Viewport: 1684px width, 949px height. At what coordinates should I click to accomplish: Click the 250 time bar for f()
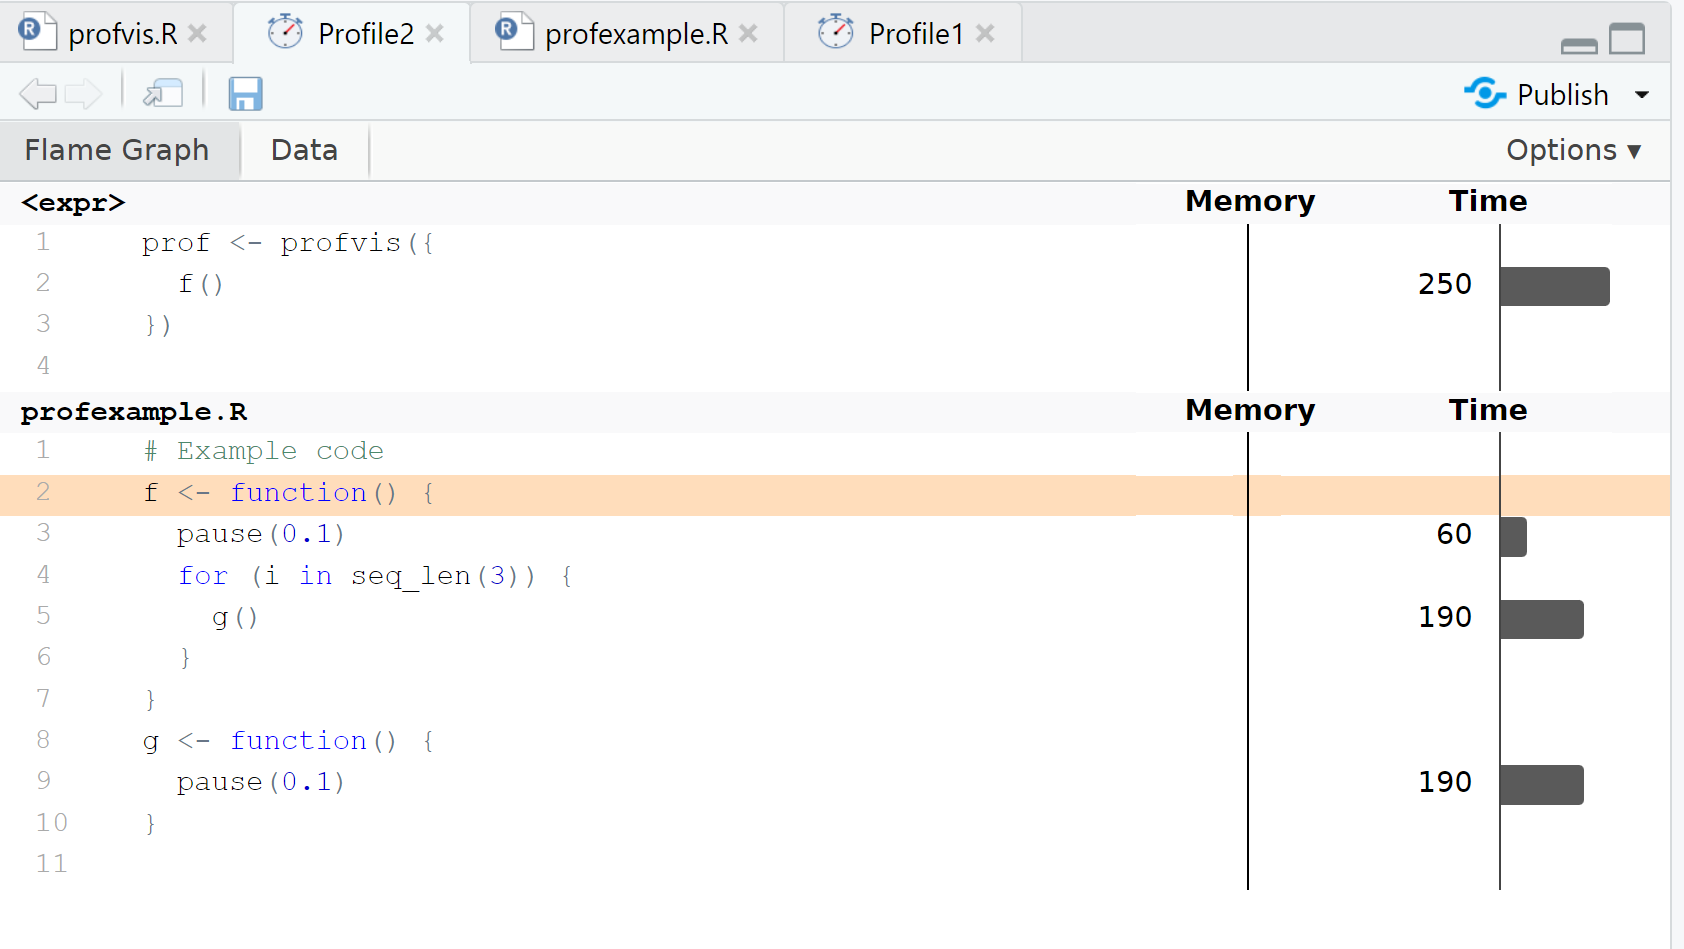[x=1554, y=286]
